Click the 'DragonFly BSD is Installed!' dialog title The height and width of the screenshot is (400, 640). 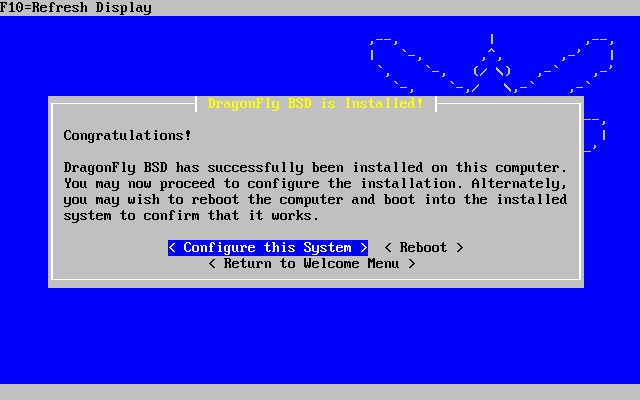pyautogui.click(x=315, y=103)
